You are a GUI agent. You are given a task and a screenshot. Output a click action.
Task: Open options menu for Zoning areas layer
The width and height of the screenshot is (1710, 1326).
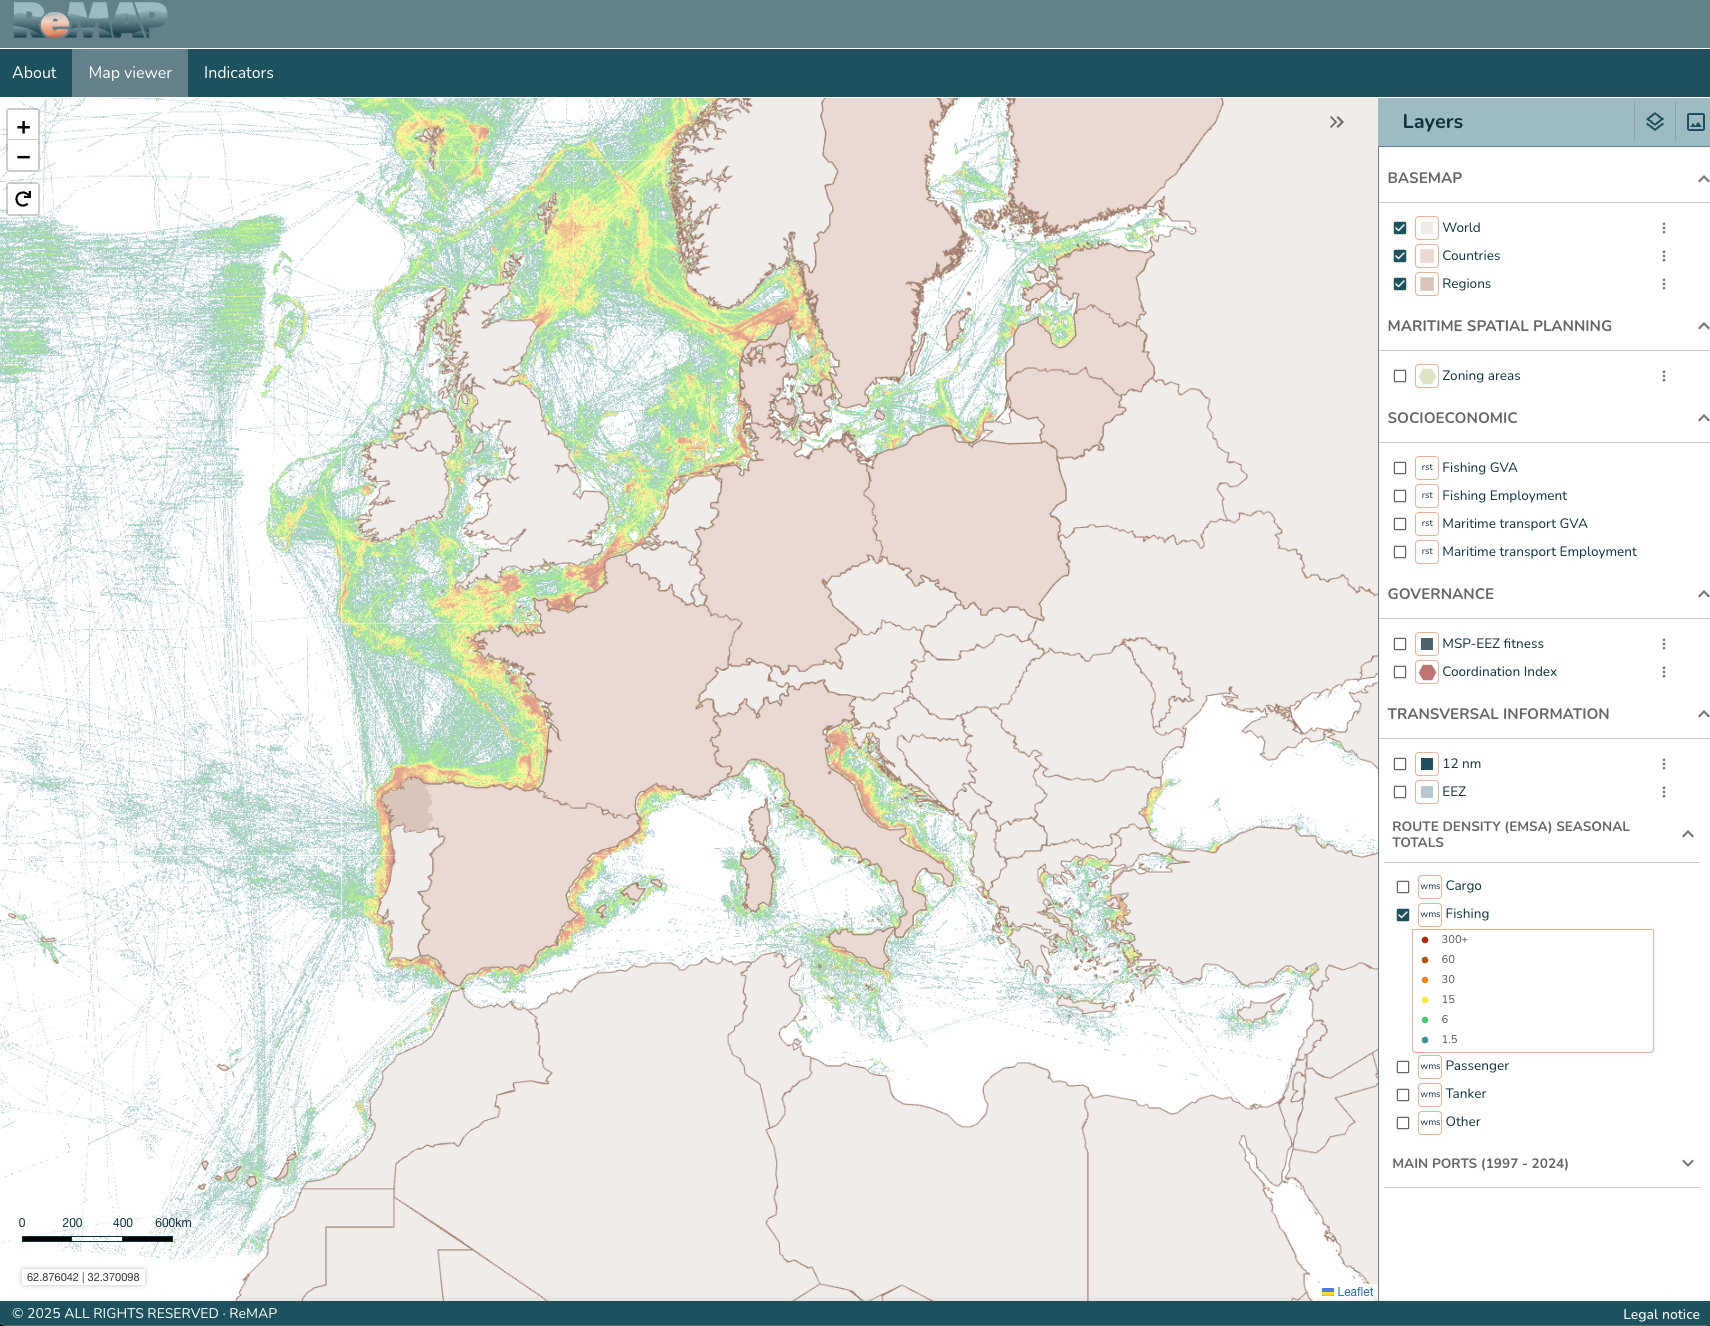point(1664,376)
